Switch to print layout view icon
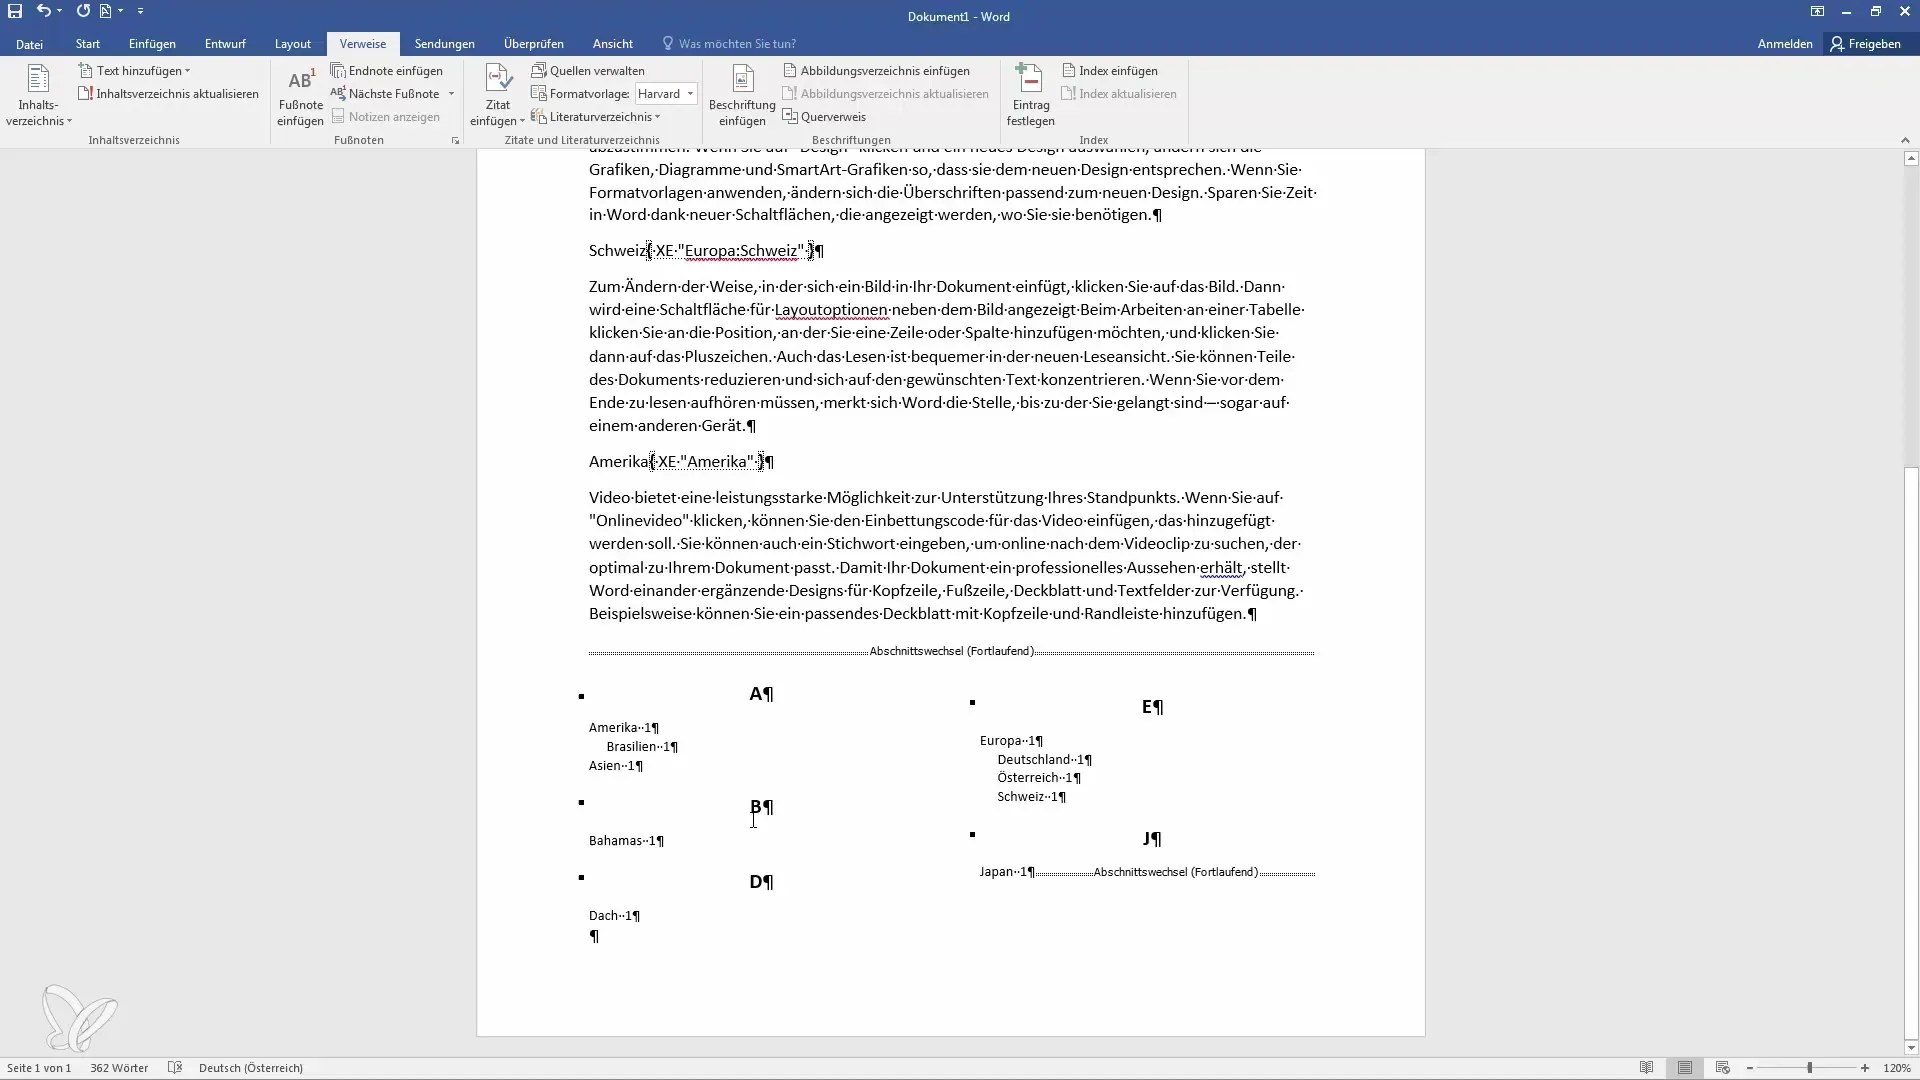 [1685, 1068]
